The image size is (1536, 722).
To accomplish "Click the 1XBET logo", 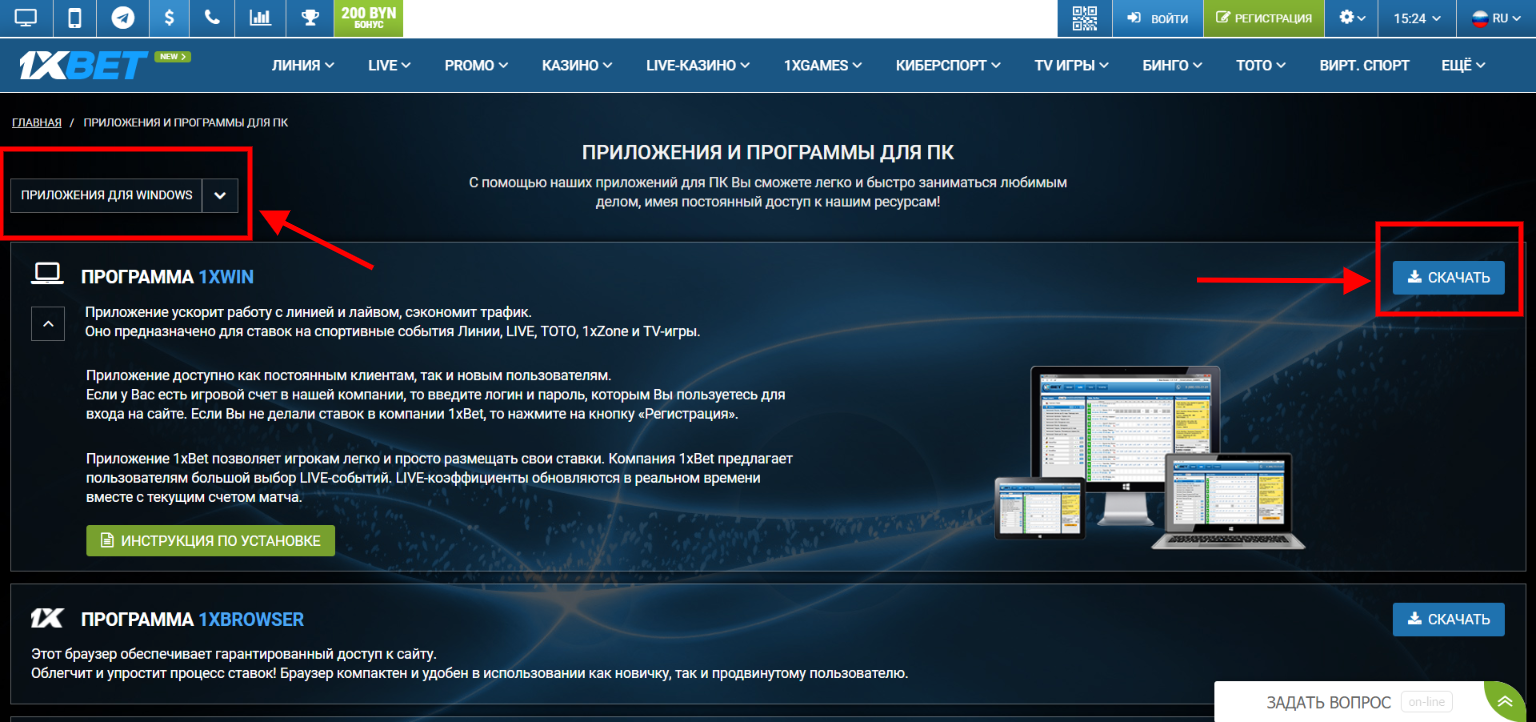I will coord(84,65).
